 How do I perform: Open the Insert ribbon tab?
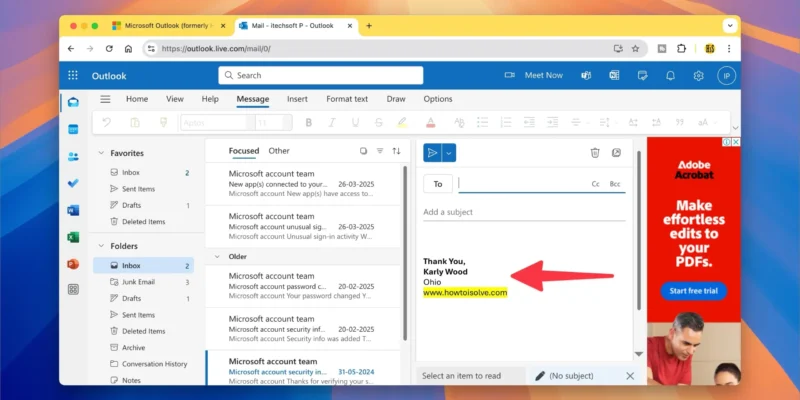tap(297, 99)
